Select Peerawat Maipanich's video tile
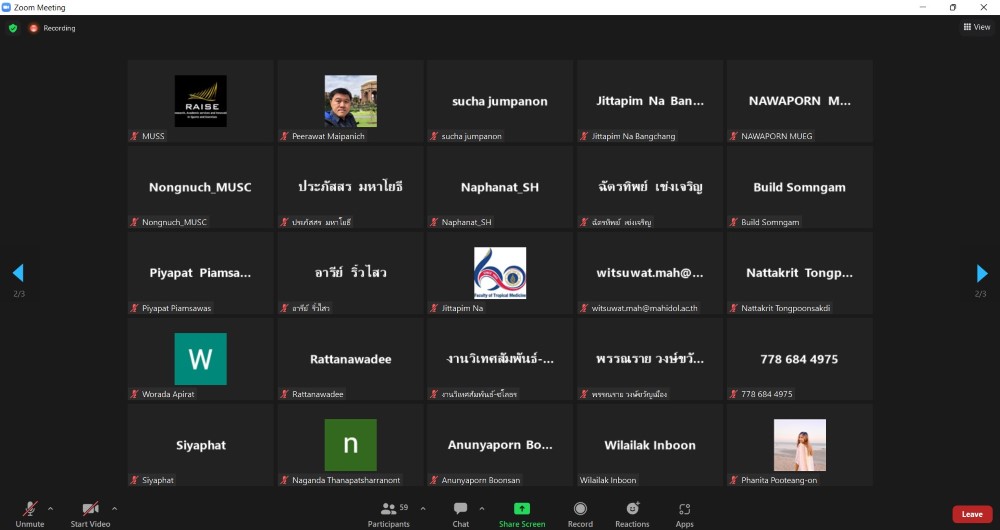Screen dimensions: 1000x530 tap(350, 101)
